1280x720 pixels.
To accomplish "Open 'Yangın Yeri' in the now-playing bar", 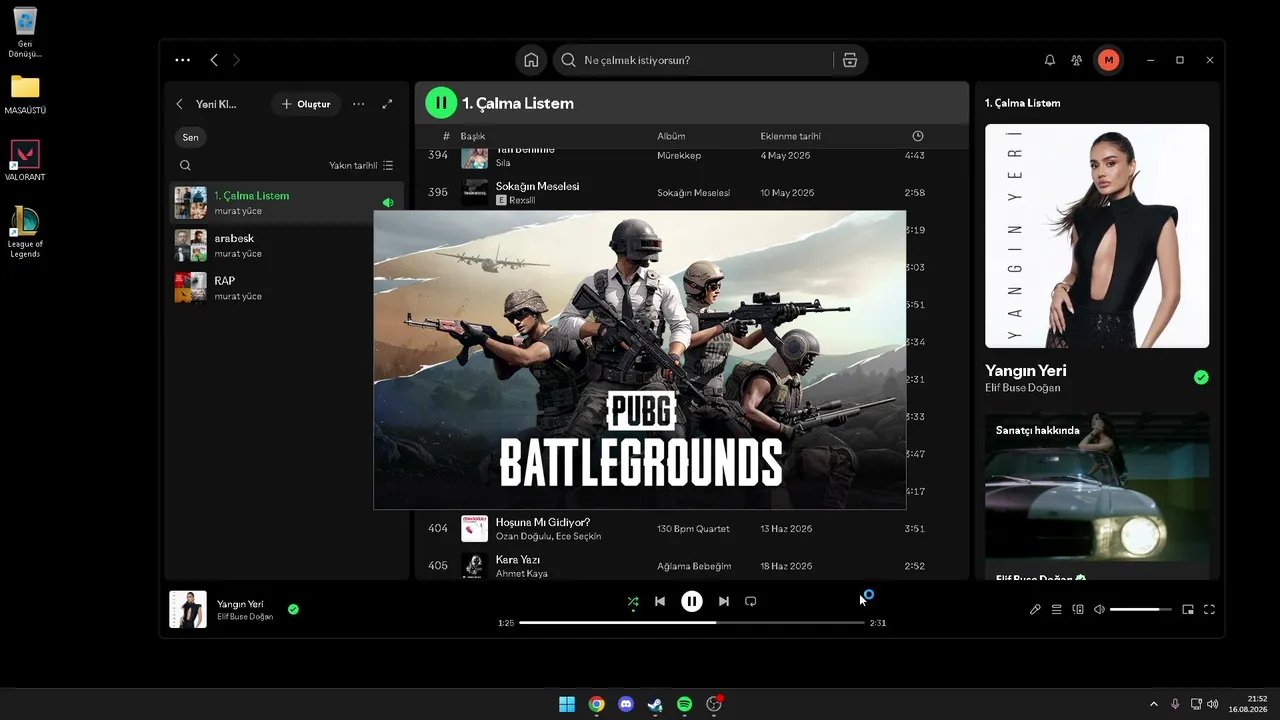I will [x=240, y=604].
